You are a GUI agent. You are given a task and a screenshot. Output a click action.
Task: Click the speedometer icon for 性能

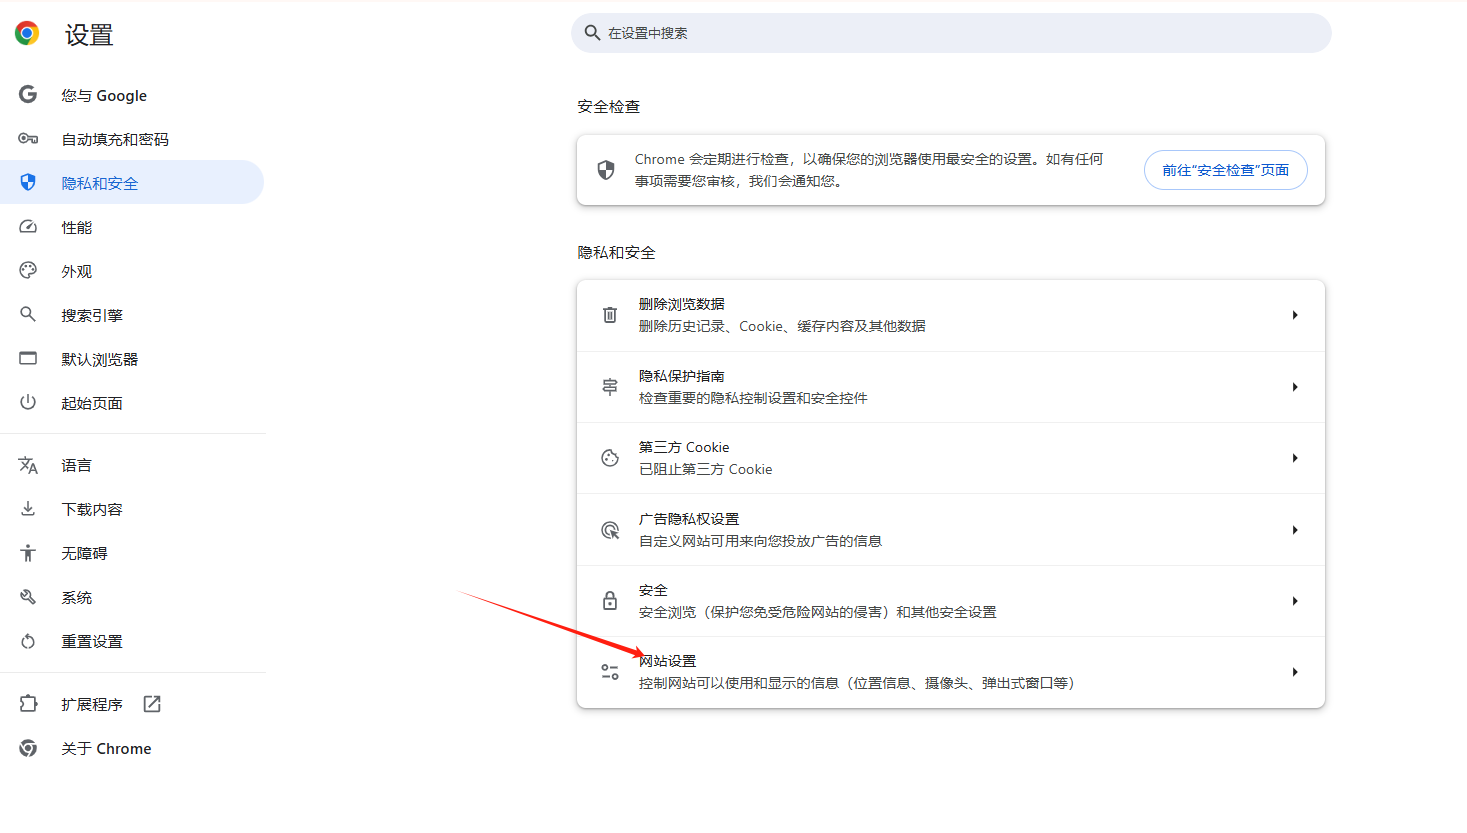click(x=28, y=227)
